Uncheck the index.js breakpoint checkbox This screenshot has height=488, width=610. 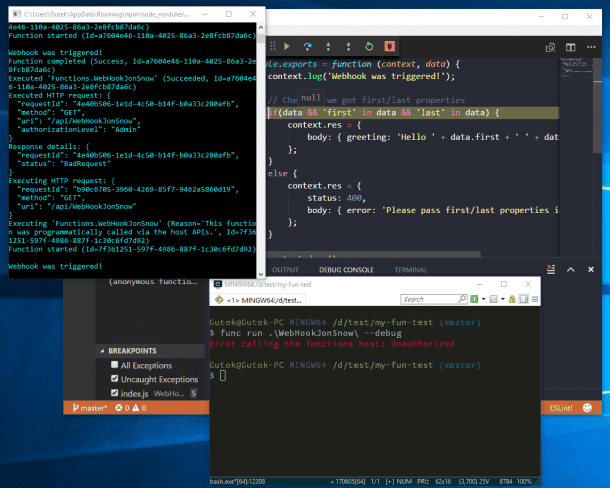click(x=114, y=393)
